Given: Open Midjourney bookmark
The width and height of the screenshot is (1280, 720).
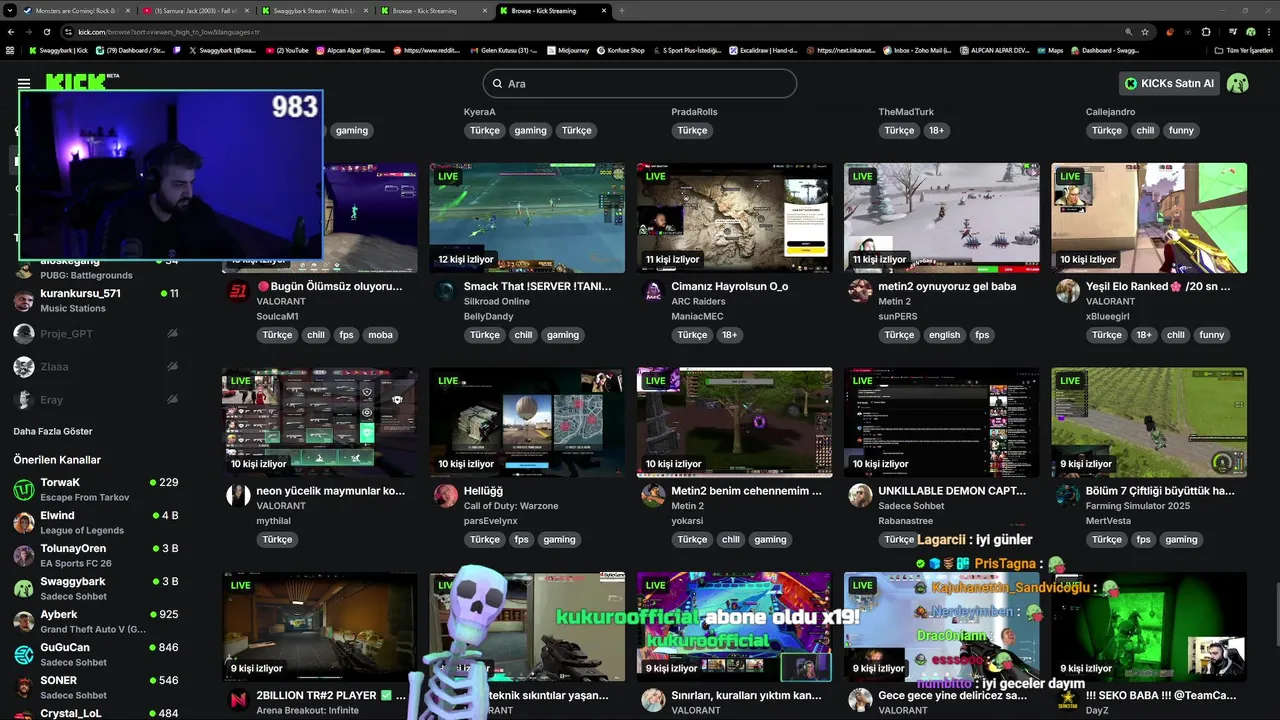Looking at the screenshot, I should [x=569, y=50].
